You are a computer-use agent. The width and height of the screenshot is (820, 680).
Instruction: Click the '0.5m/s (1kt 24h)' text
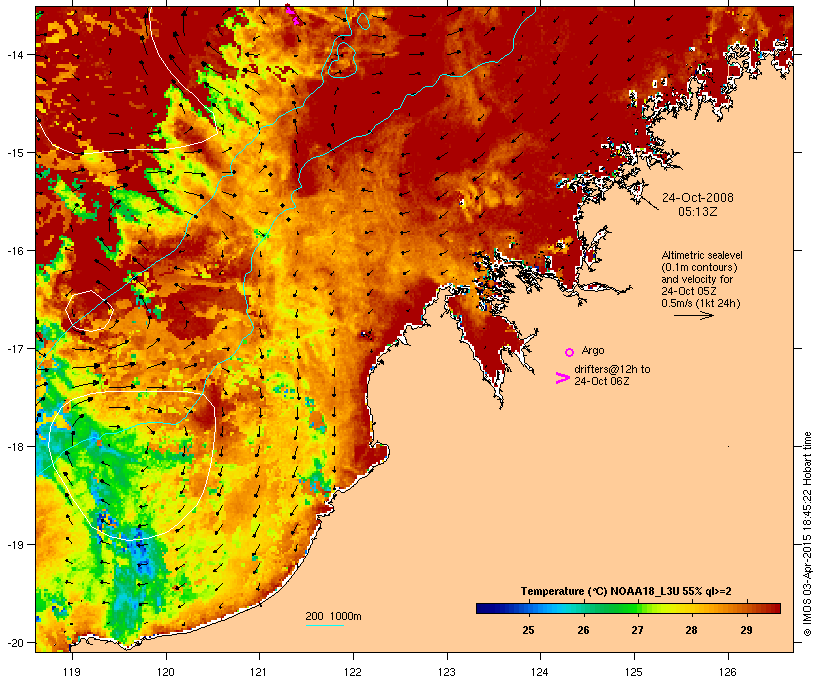(701, 303)
